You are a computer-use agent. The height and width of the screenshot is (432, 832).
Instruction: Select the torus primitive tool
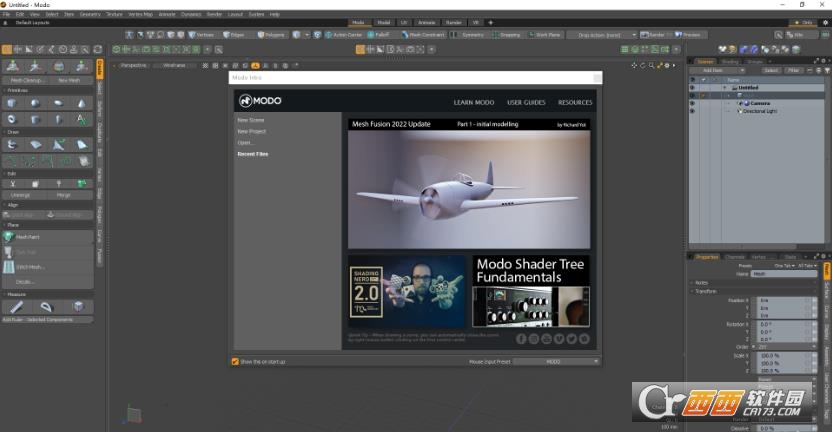(12, 119)
